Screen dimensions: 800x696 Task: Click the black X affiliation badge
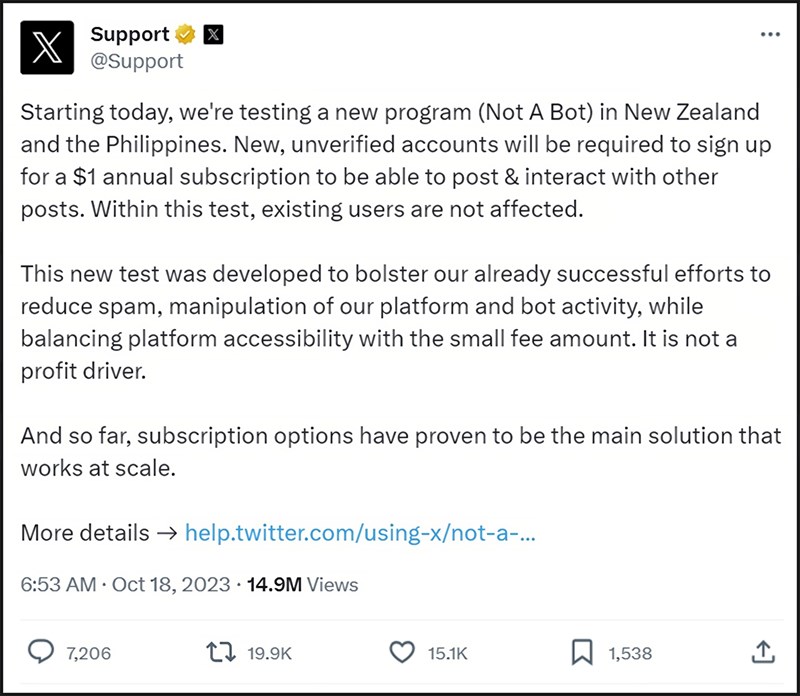(x=213, y=34)
